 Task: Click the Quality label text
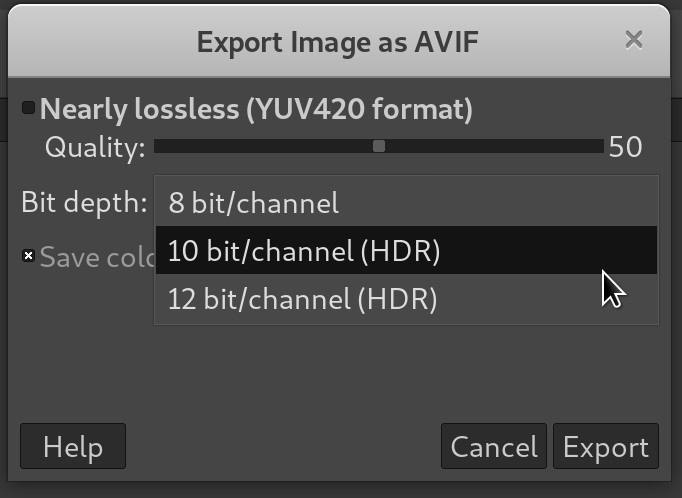94,148
